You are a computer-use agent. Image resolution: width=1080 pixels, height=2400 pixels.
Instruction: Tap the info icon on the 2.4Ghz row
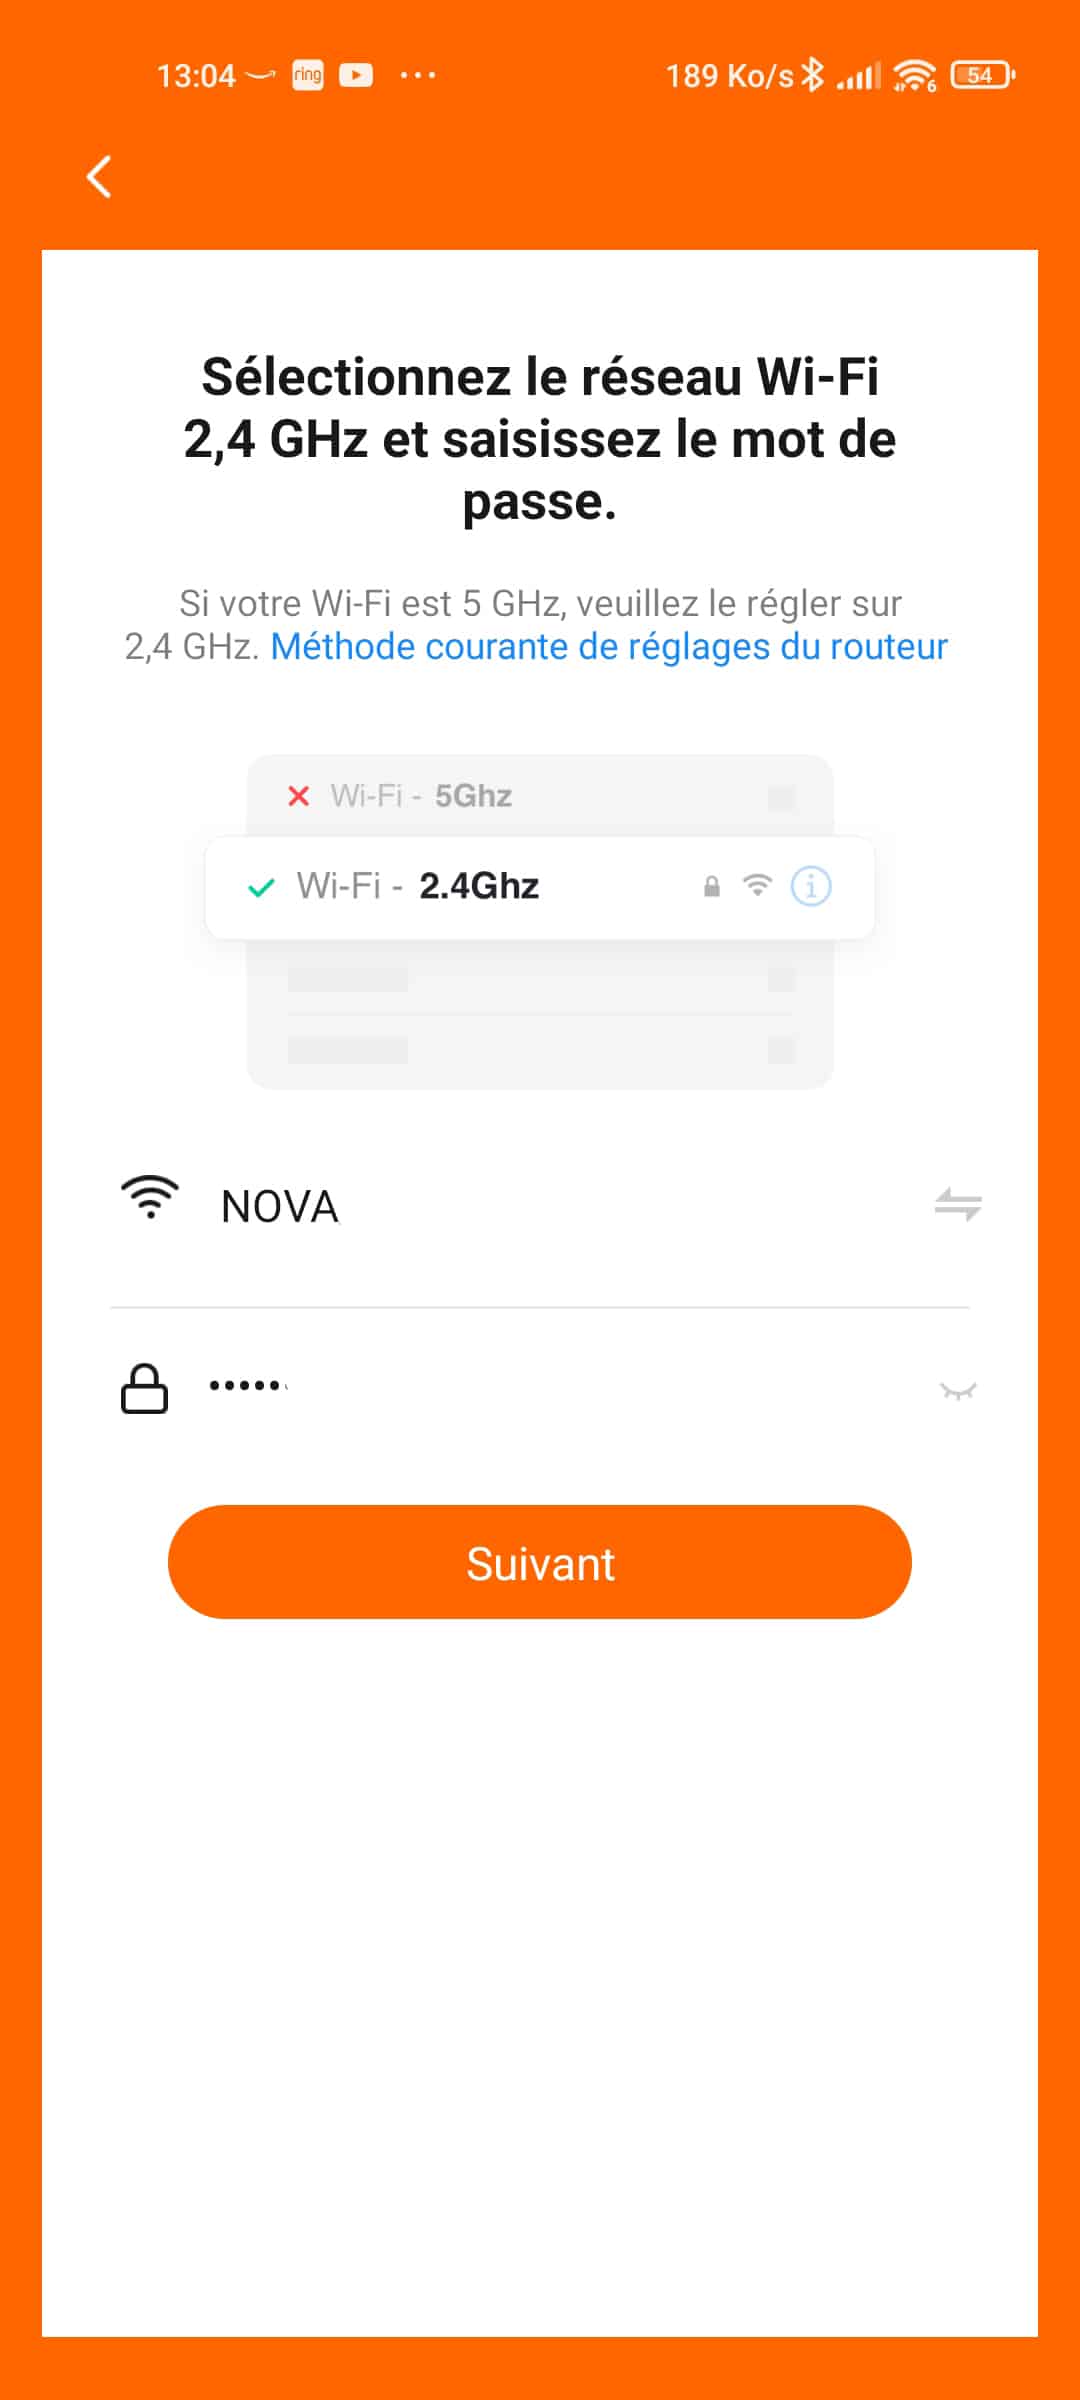click(x=811, y=886)
